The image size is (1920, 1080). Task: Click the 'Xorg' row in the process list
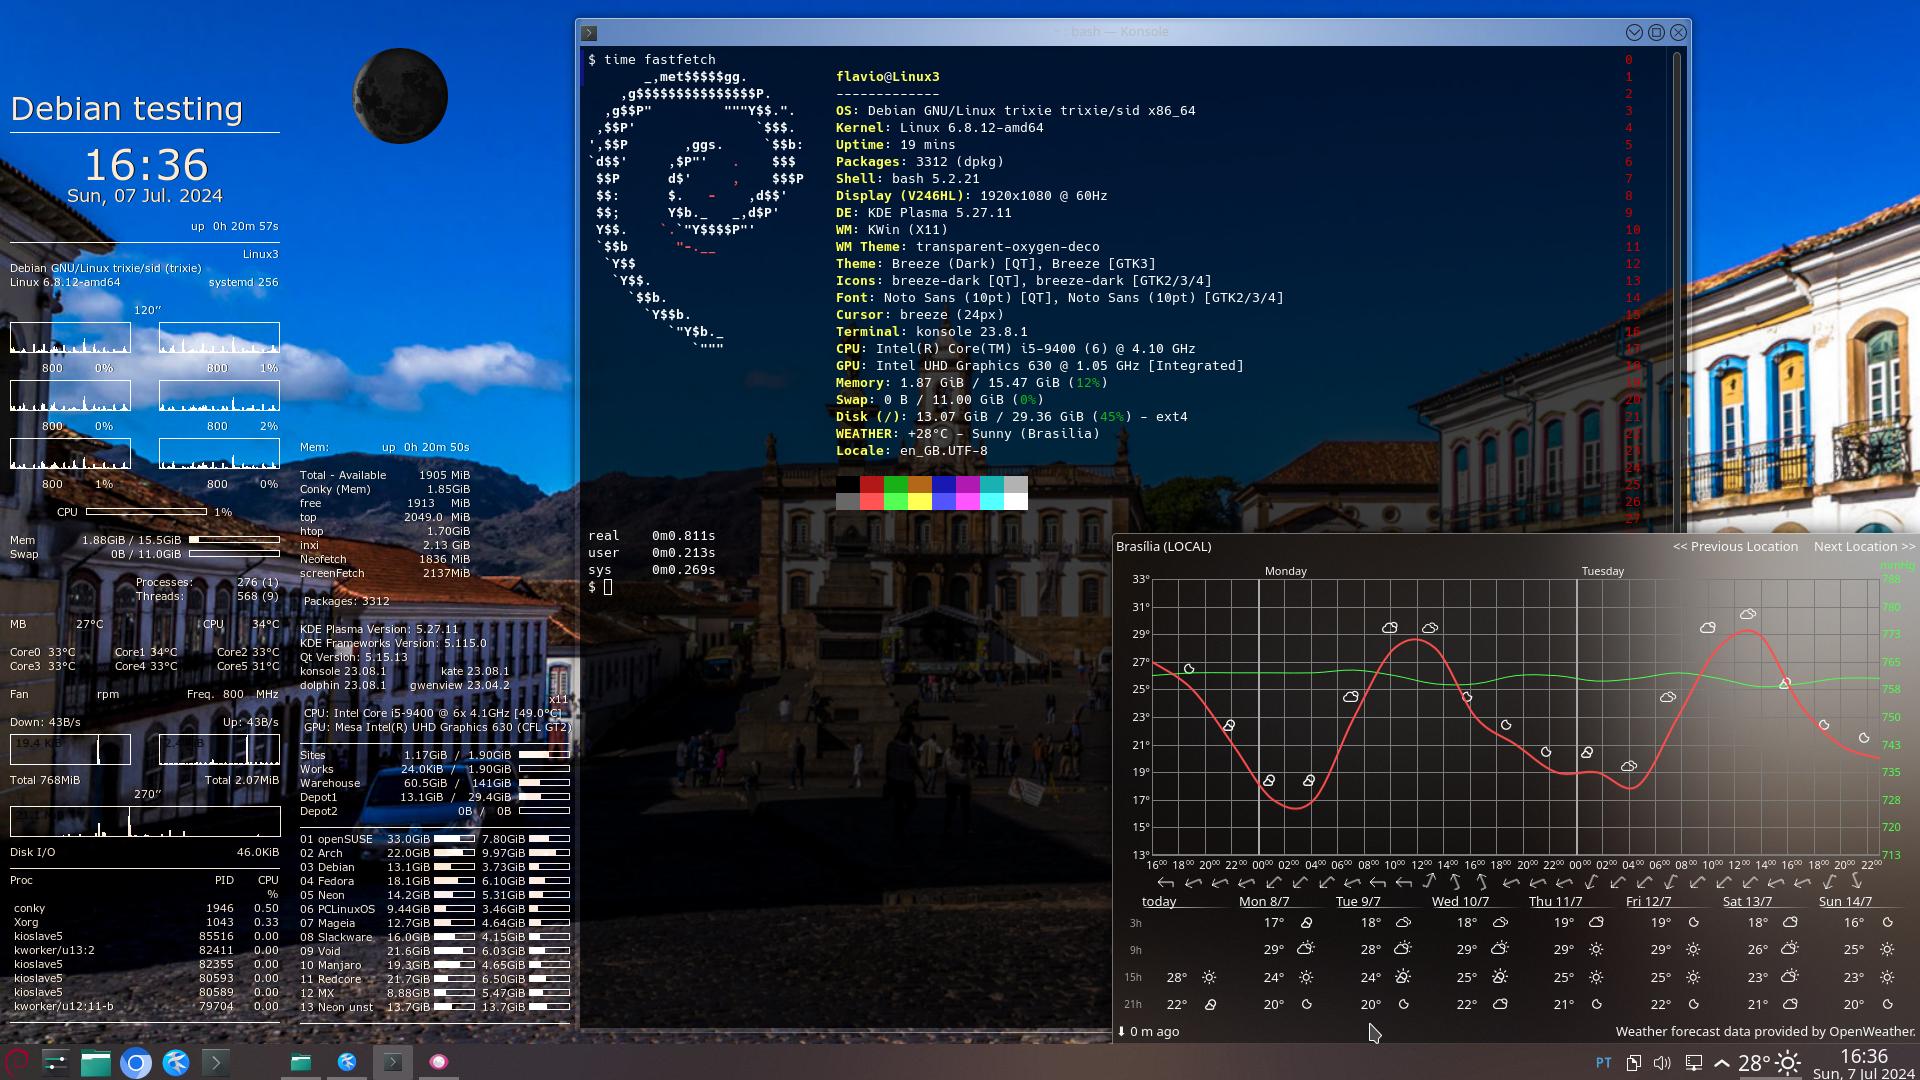point(145,922)
